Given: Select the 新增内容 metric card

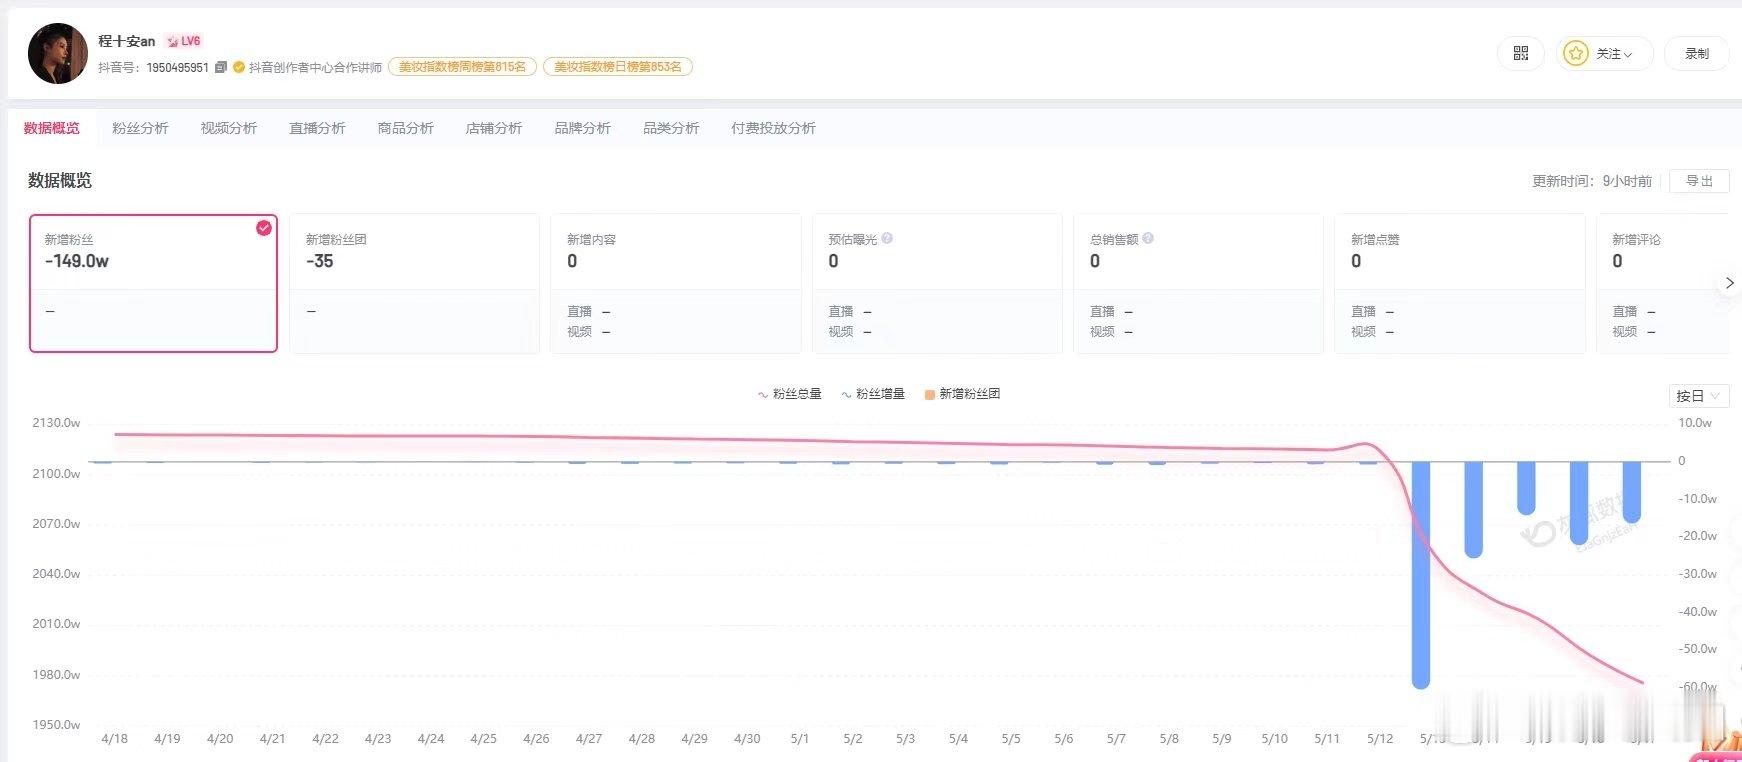Looking at the screenshot, I should 676,283.
